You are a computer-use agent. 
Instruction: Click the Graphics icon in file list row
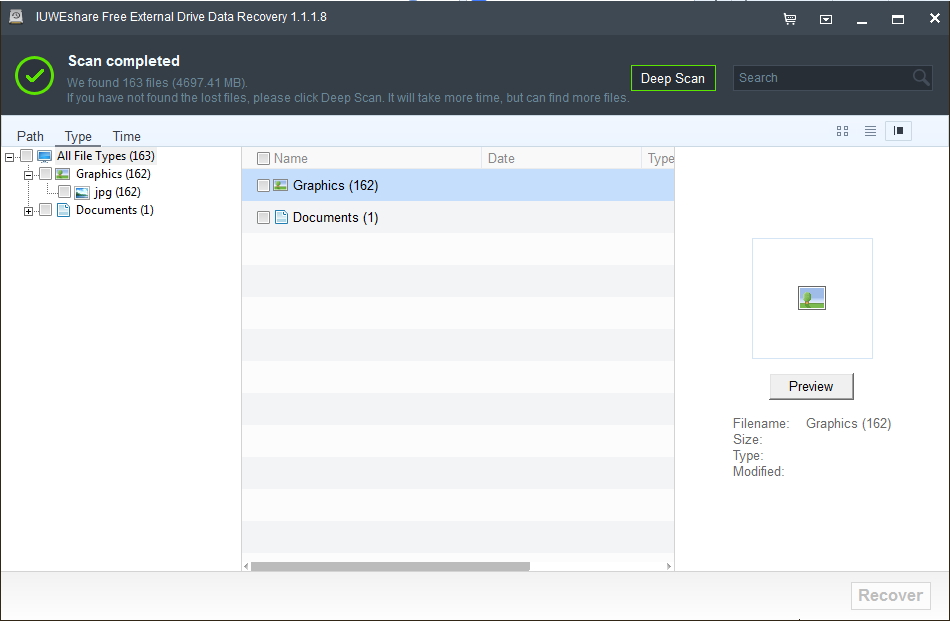click(281, 185)
